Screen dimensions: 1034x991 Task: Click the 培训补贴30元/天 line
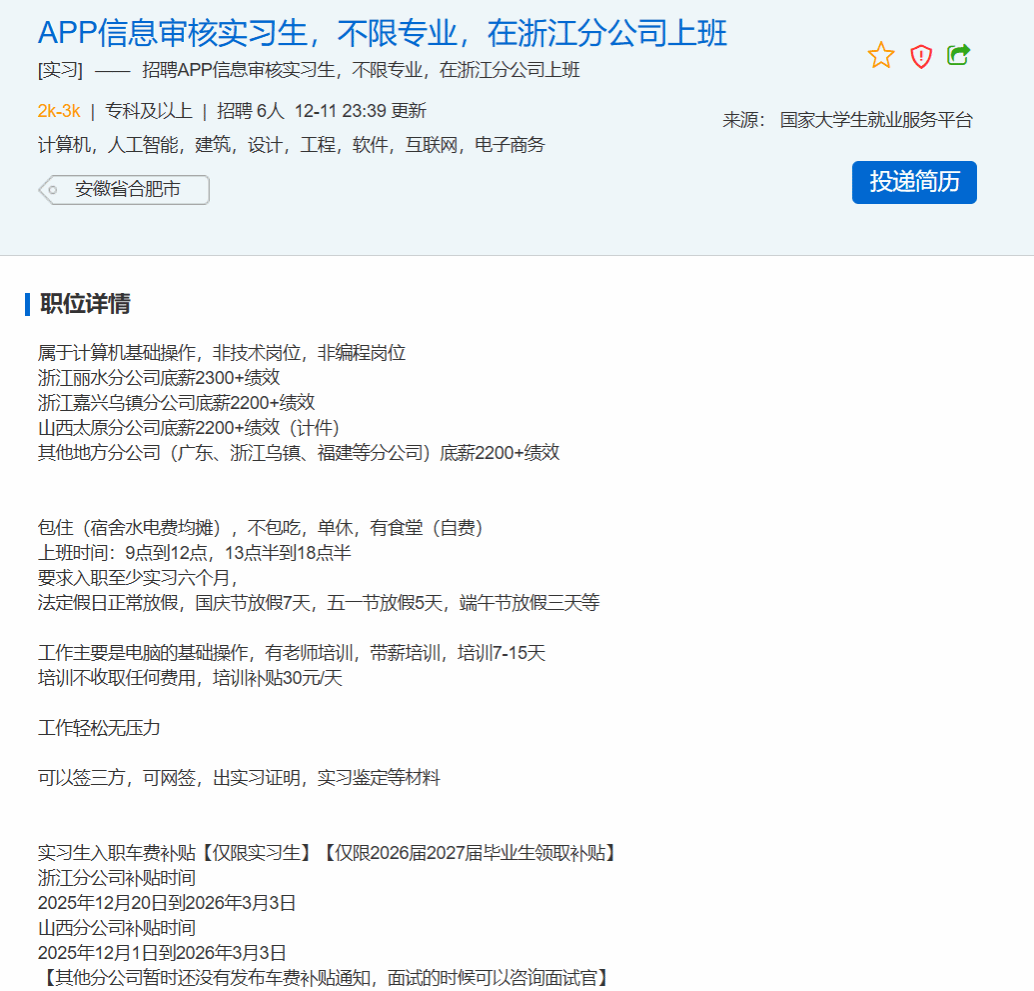pos(190,678)
